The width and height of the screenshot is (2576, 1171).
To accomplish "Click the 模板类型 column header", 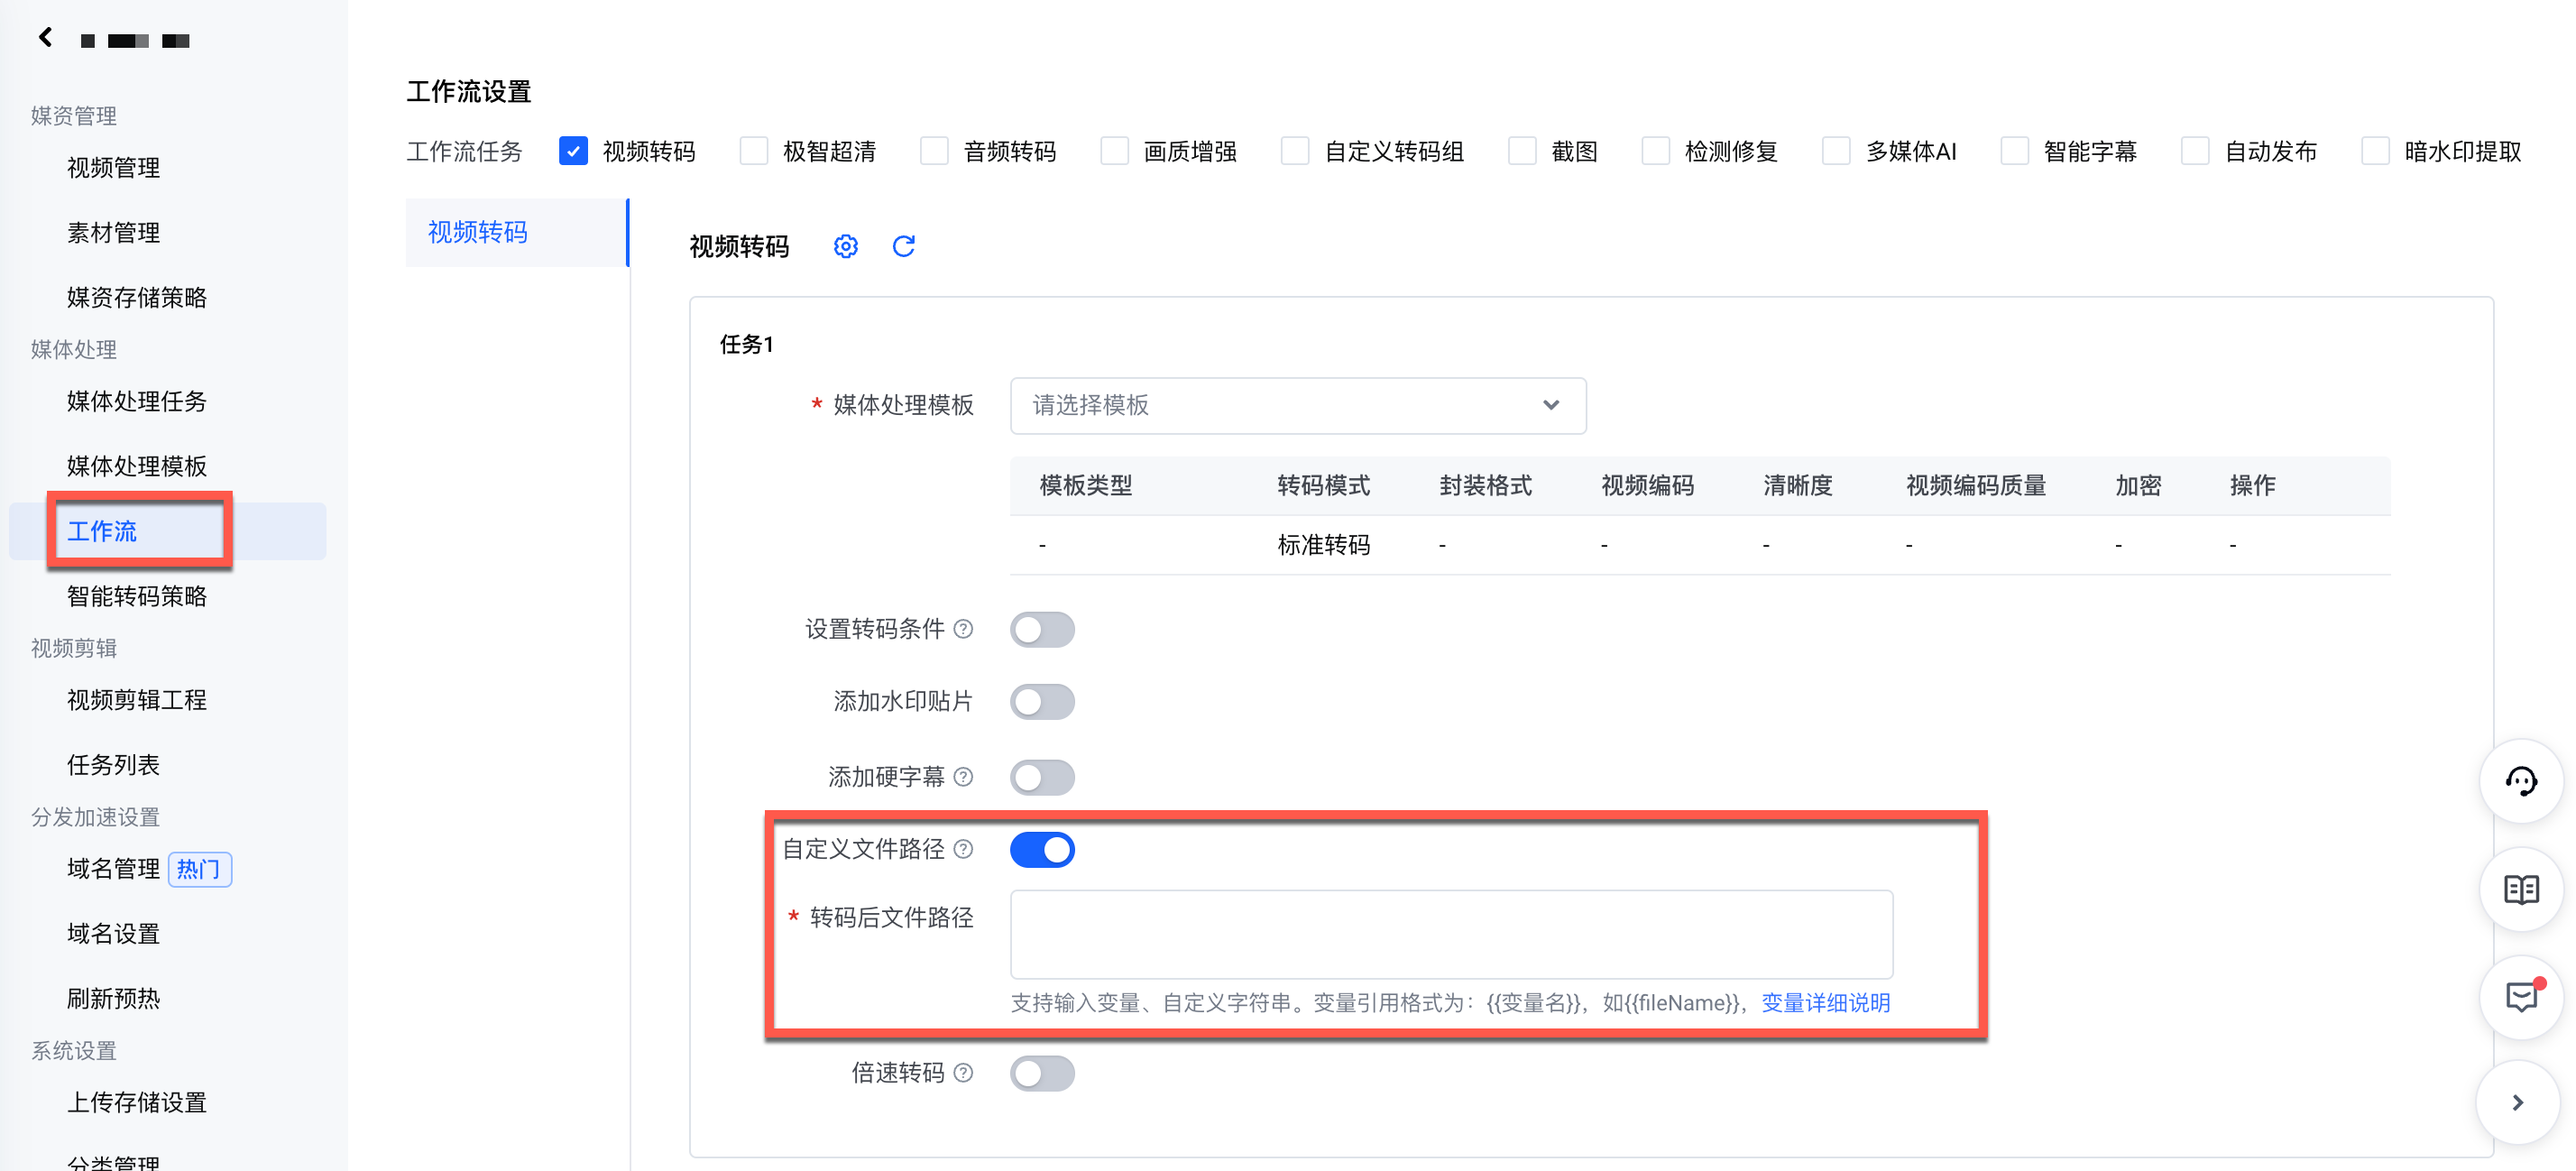I will 1086,486.
